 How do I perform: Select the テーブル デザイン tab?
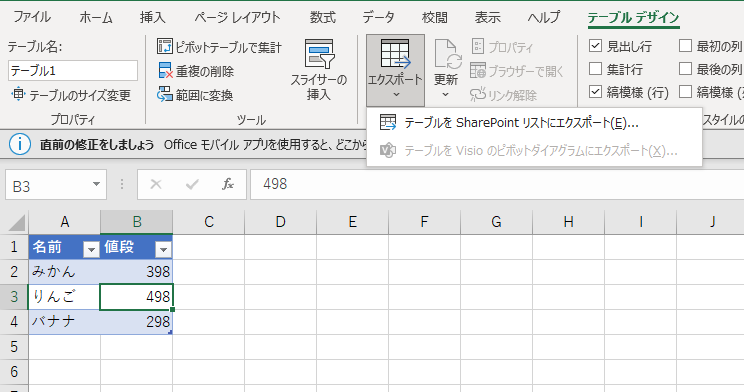[x=633, y=18]
